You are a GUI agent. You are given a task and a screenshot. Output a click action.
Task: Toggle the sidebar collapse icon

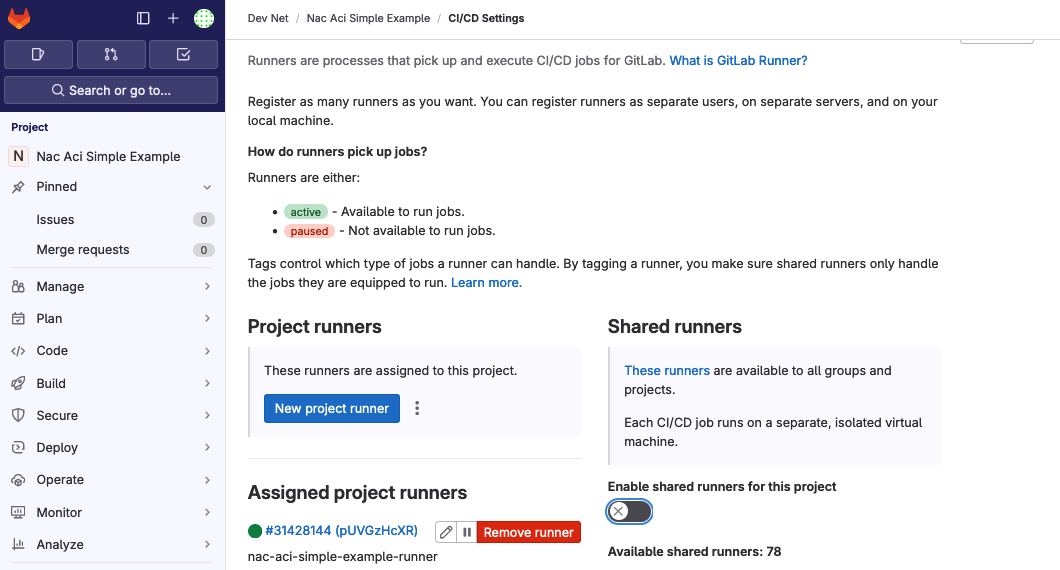143,18
